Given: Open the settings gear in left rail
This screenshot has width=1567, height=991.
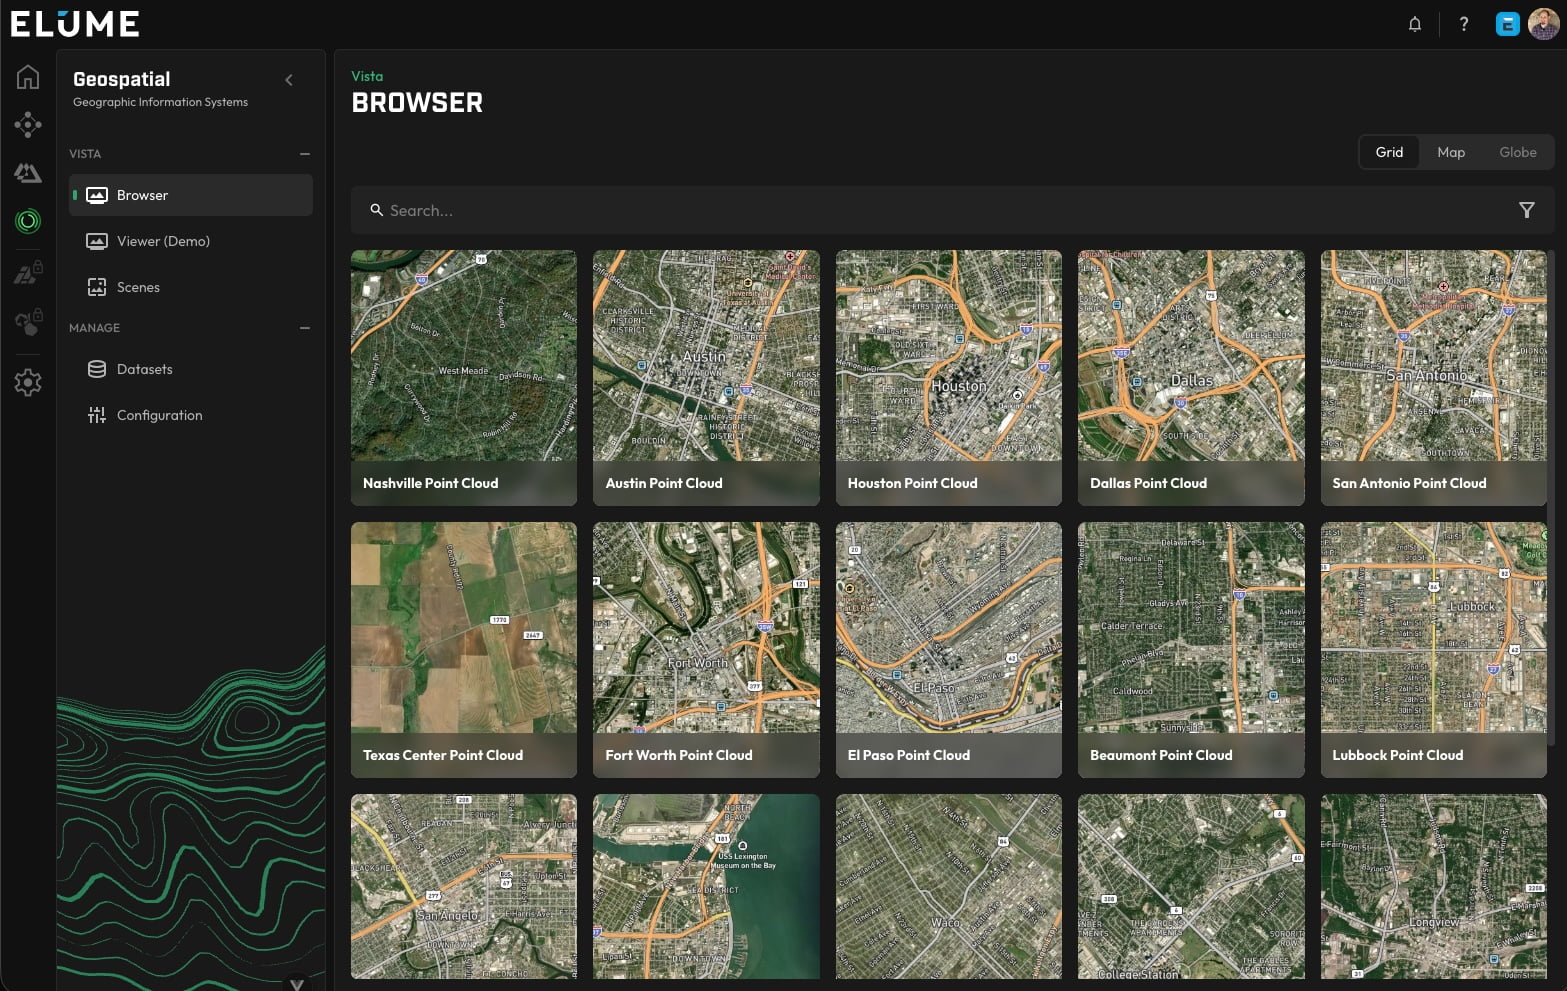Looking at the screenshot, I should (28, 382).
